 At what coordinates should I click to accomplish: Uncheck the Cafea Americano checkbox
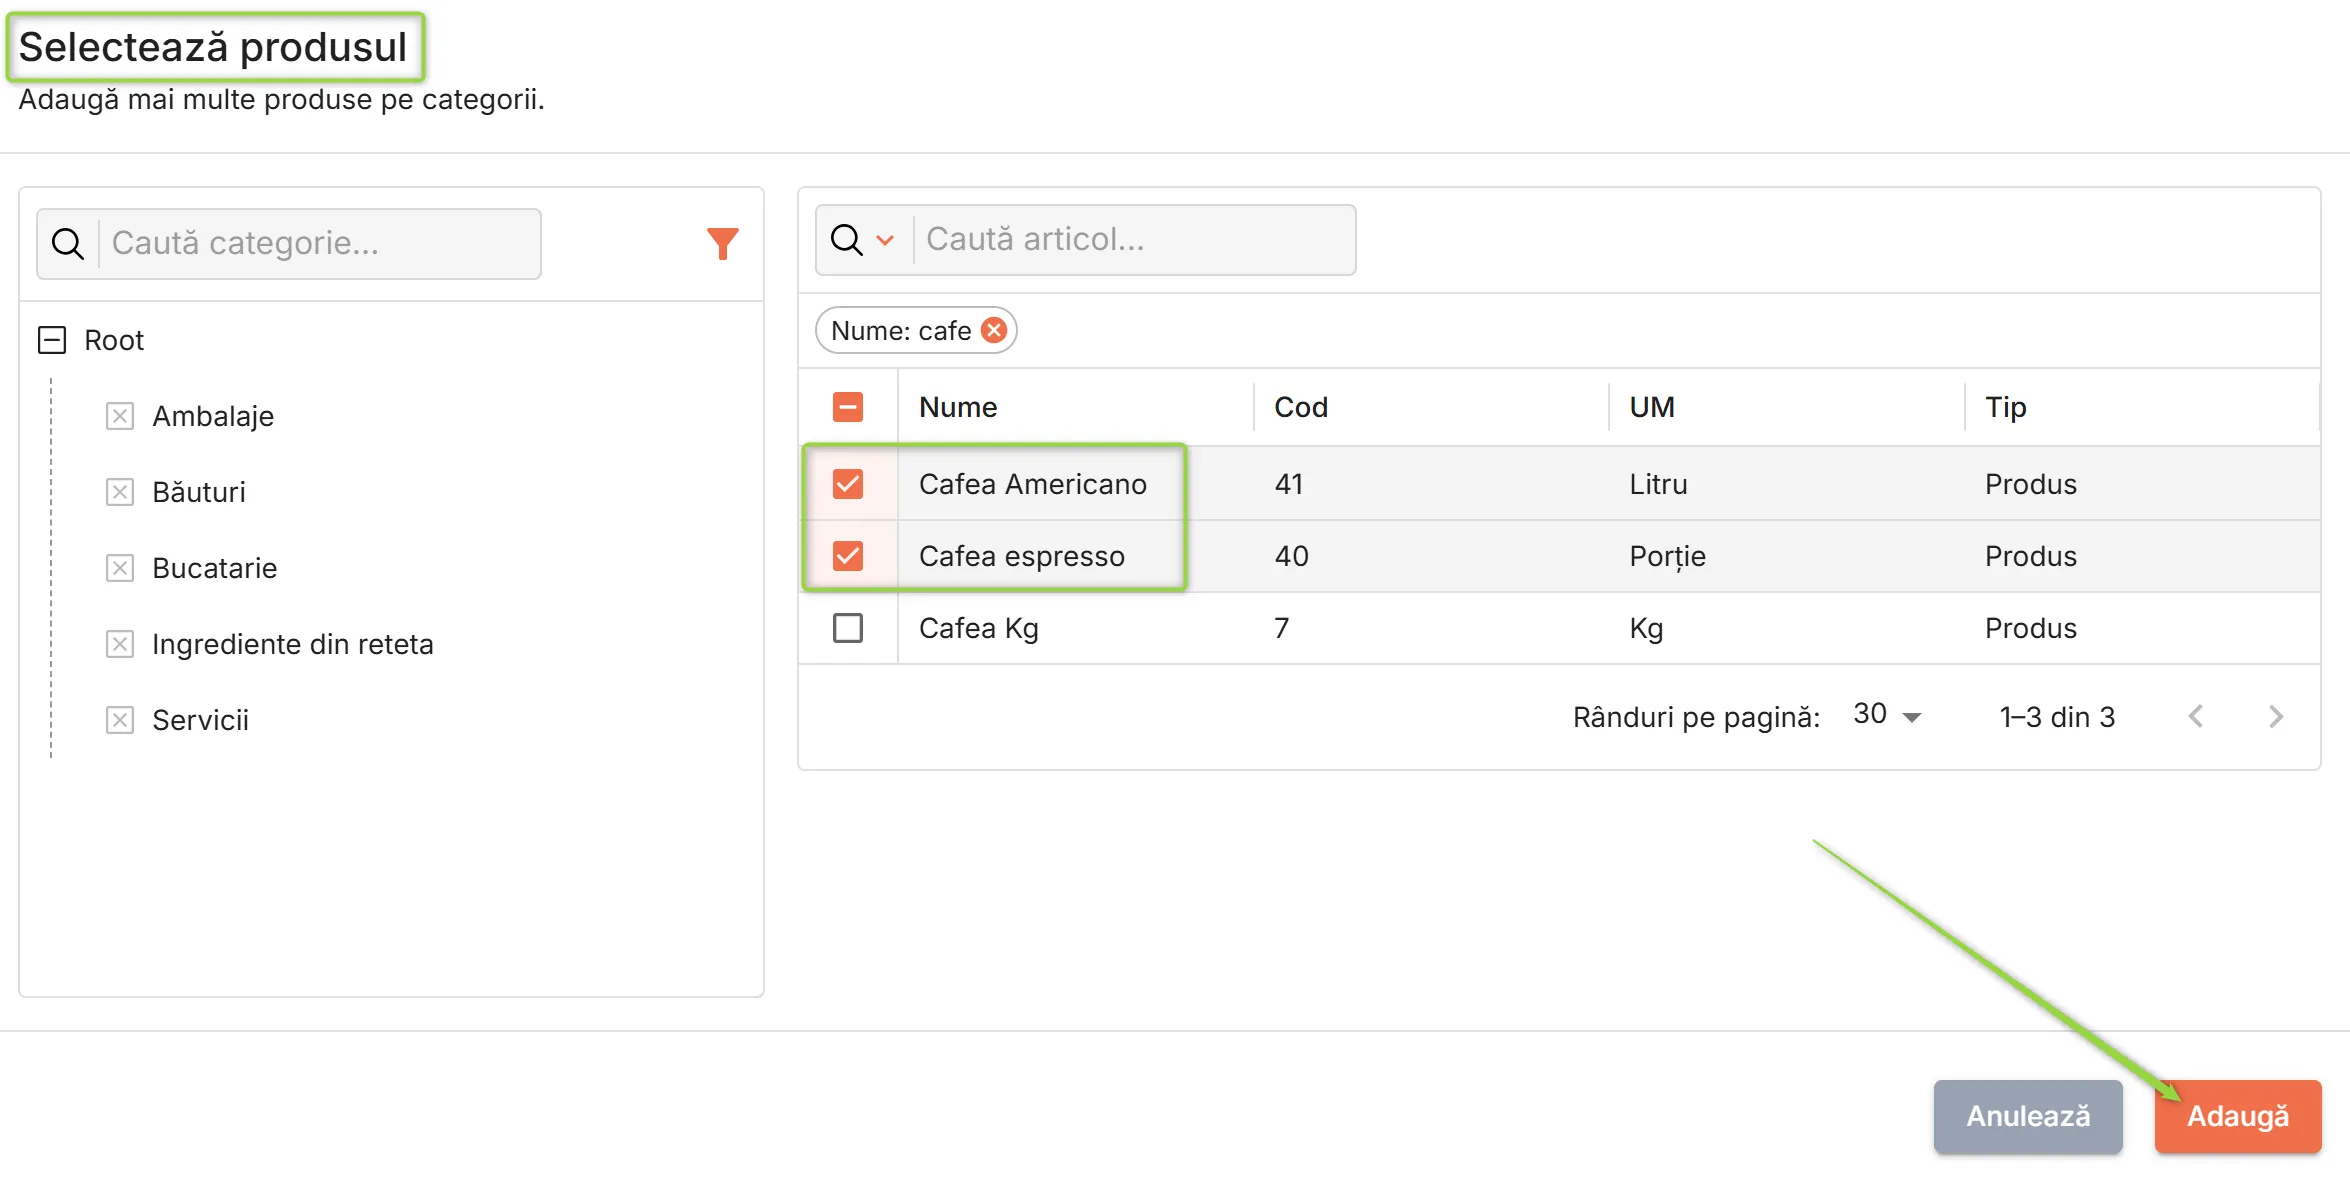pos(848,484)
